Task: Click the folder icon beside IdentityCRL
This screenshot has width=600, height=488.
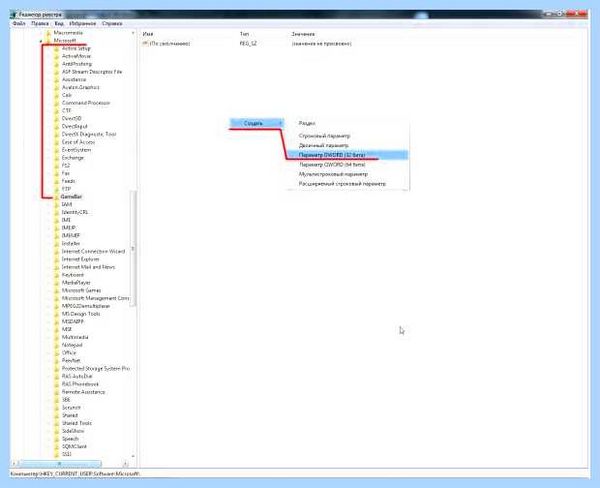Action: coord(57,212)
